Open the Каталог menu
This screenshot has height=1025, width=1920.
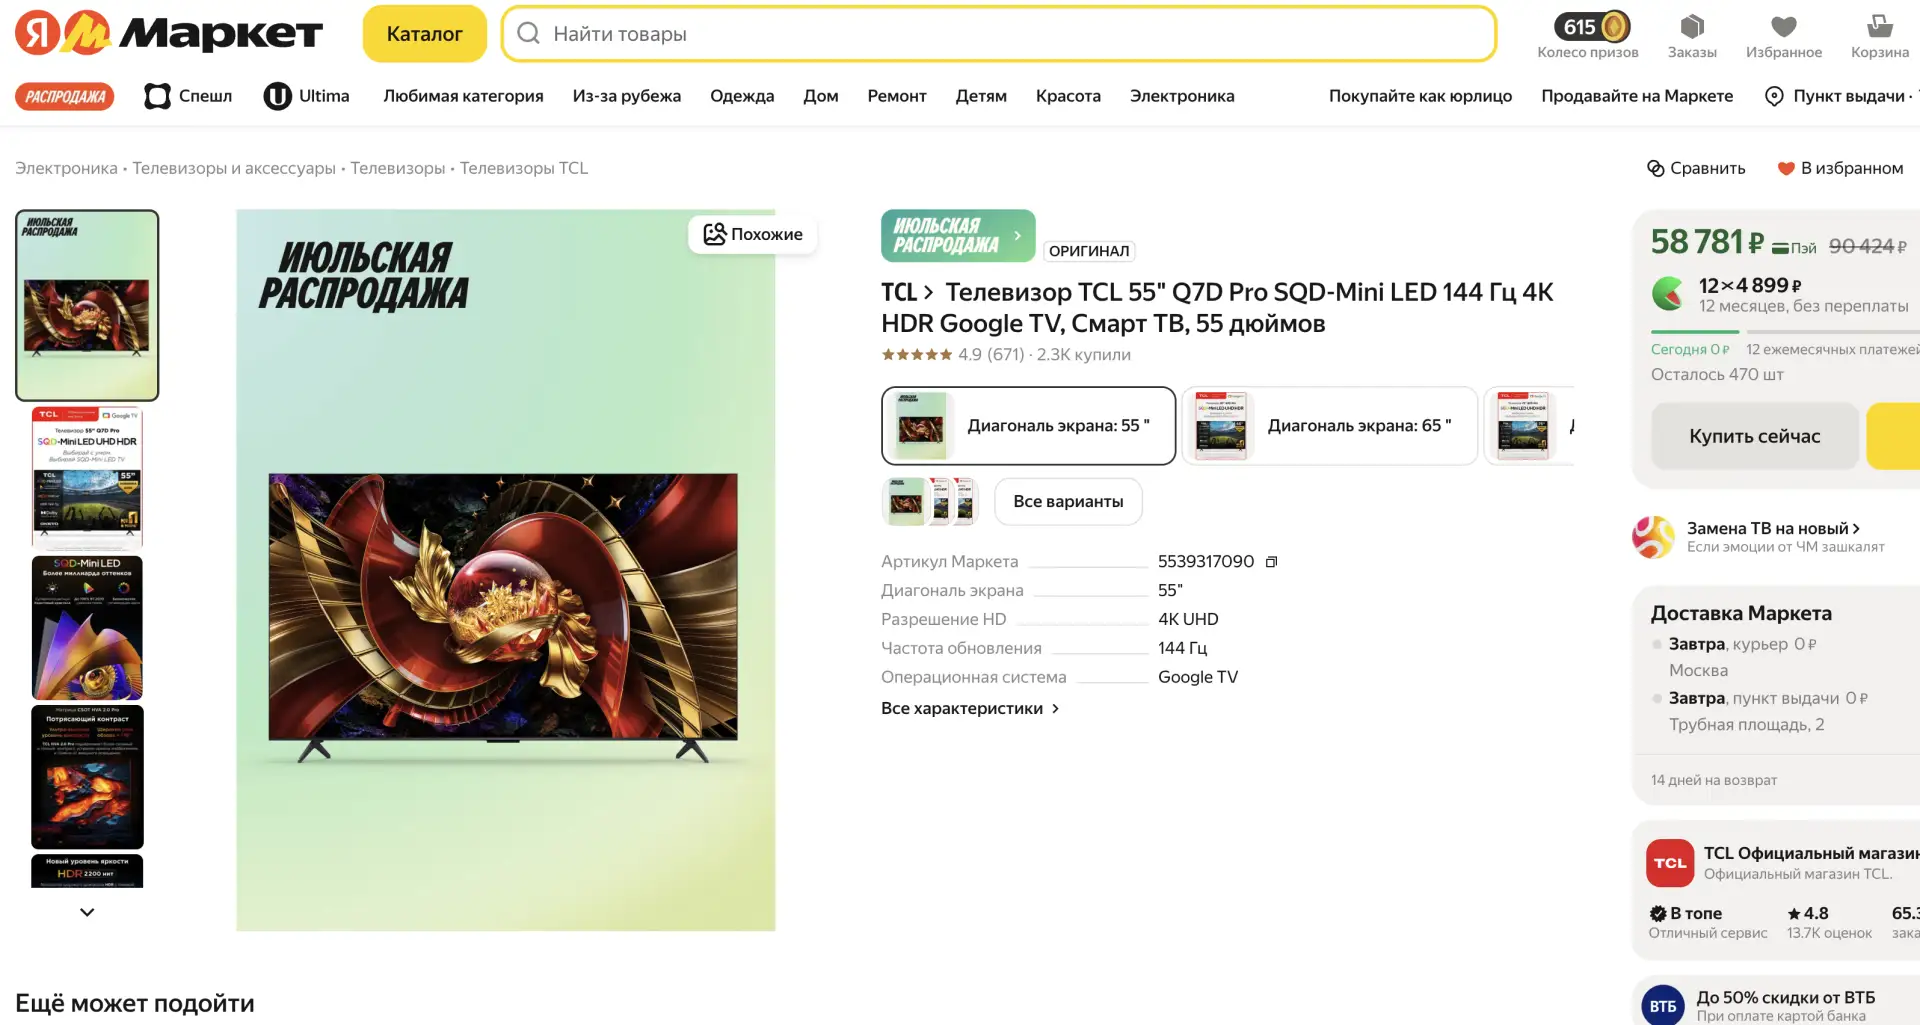424,34
